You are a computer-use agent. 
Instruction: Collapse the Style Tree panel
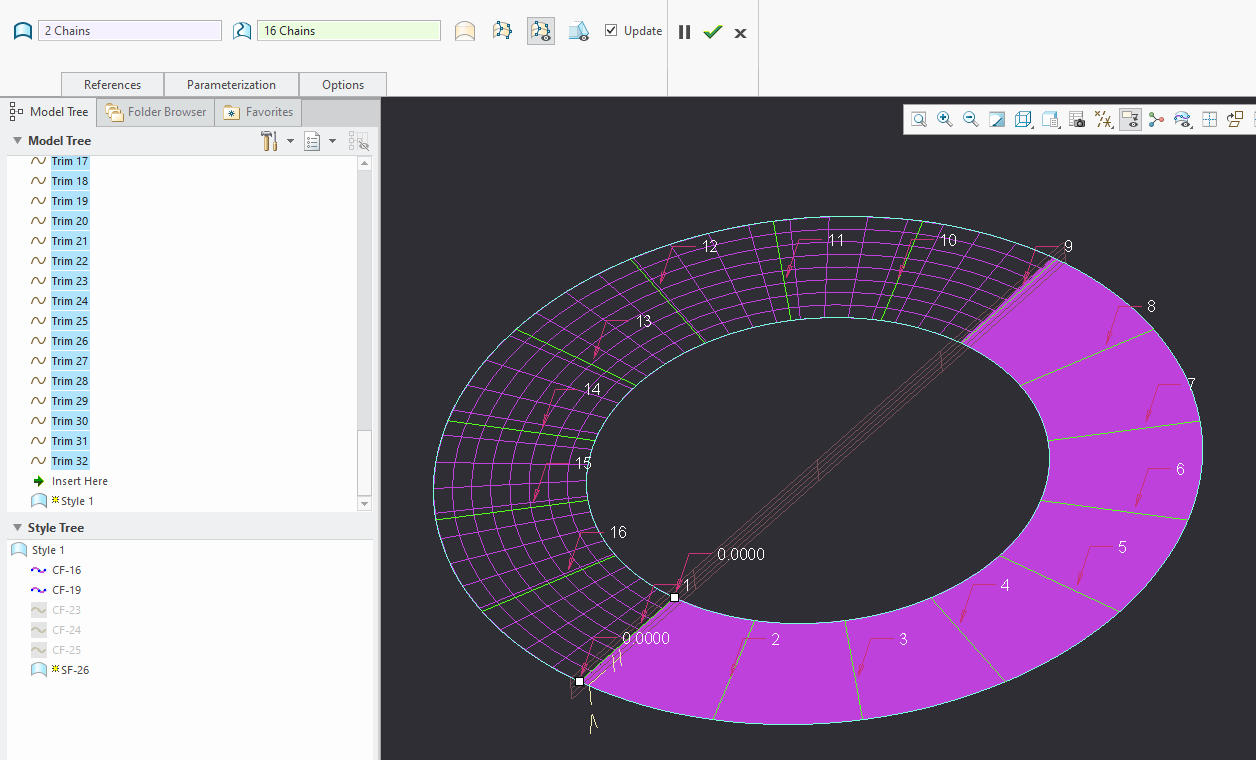(x=17, y=527)
